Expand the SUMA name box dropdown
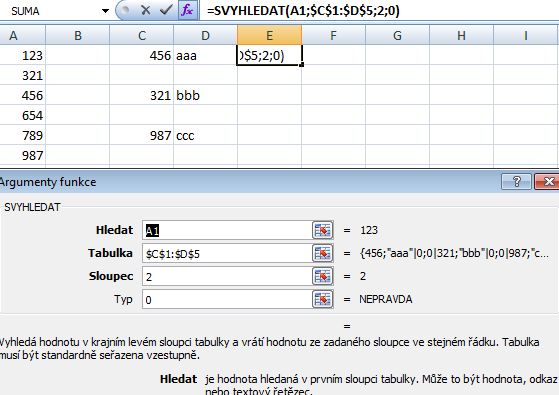The image size is (559, 395). 105,11
